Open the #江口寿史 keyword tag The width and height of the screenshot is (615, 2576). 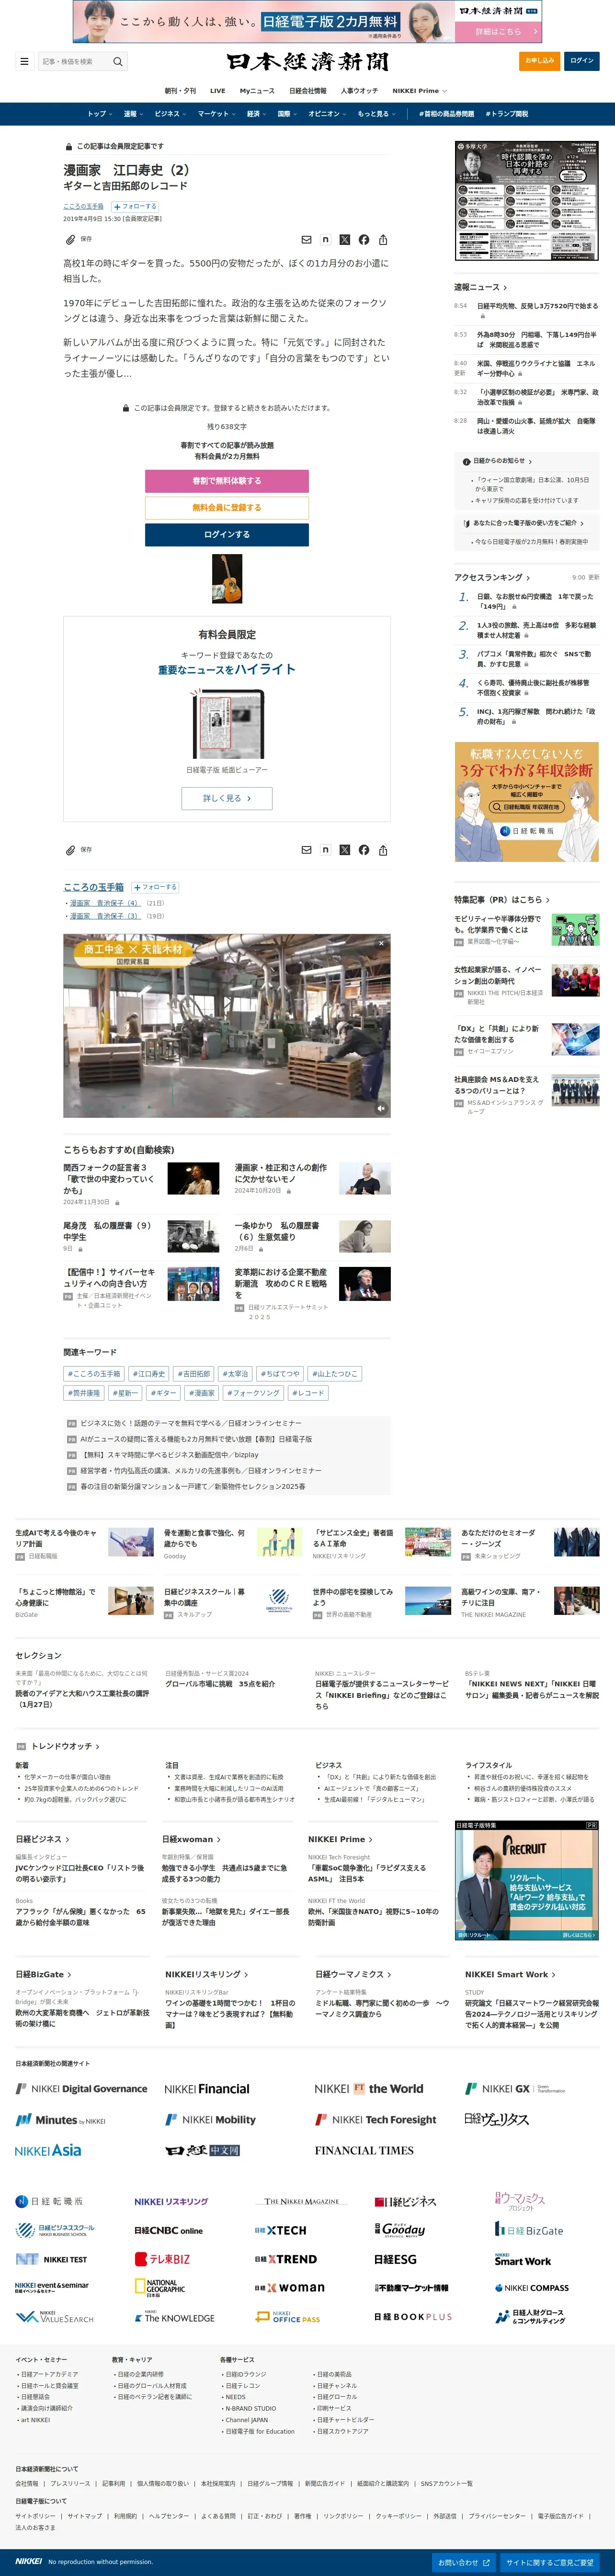pos(148,1374)
